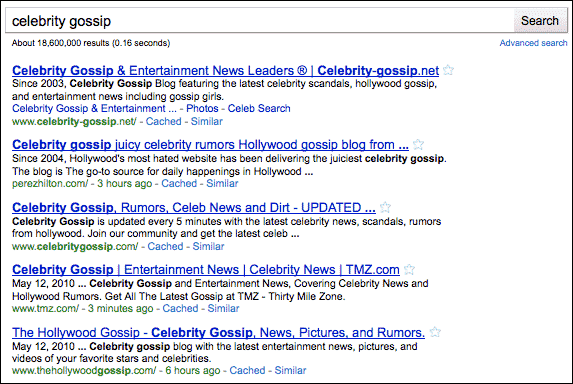Click the www.tmz.com/ URL text
This screenshot has height=384, width=573.
pyautogui.click(x=45, y=308)
